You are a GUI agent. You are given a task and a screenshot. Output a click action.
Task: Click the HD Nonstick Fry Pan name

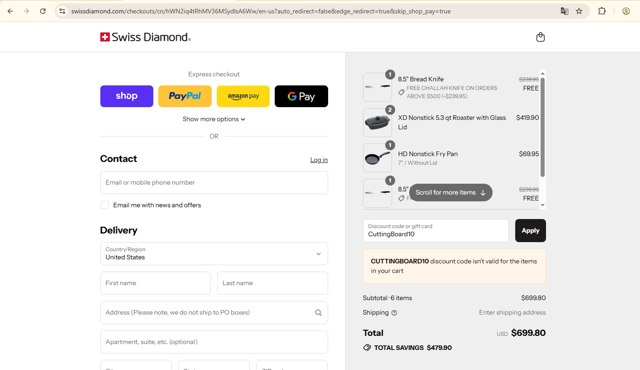428,154
